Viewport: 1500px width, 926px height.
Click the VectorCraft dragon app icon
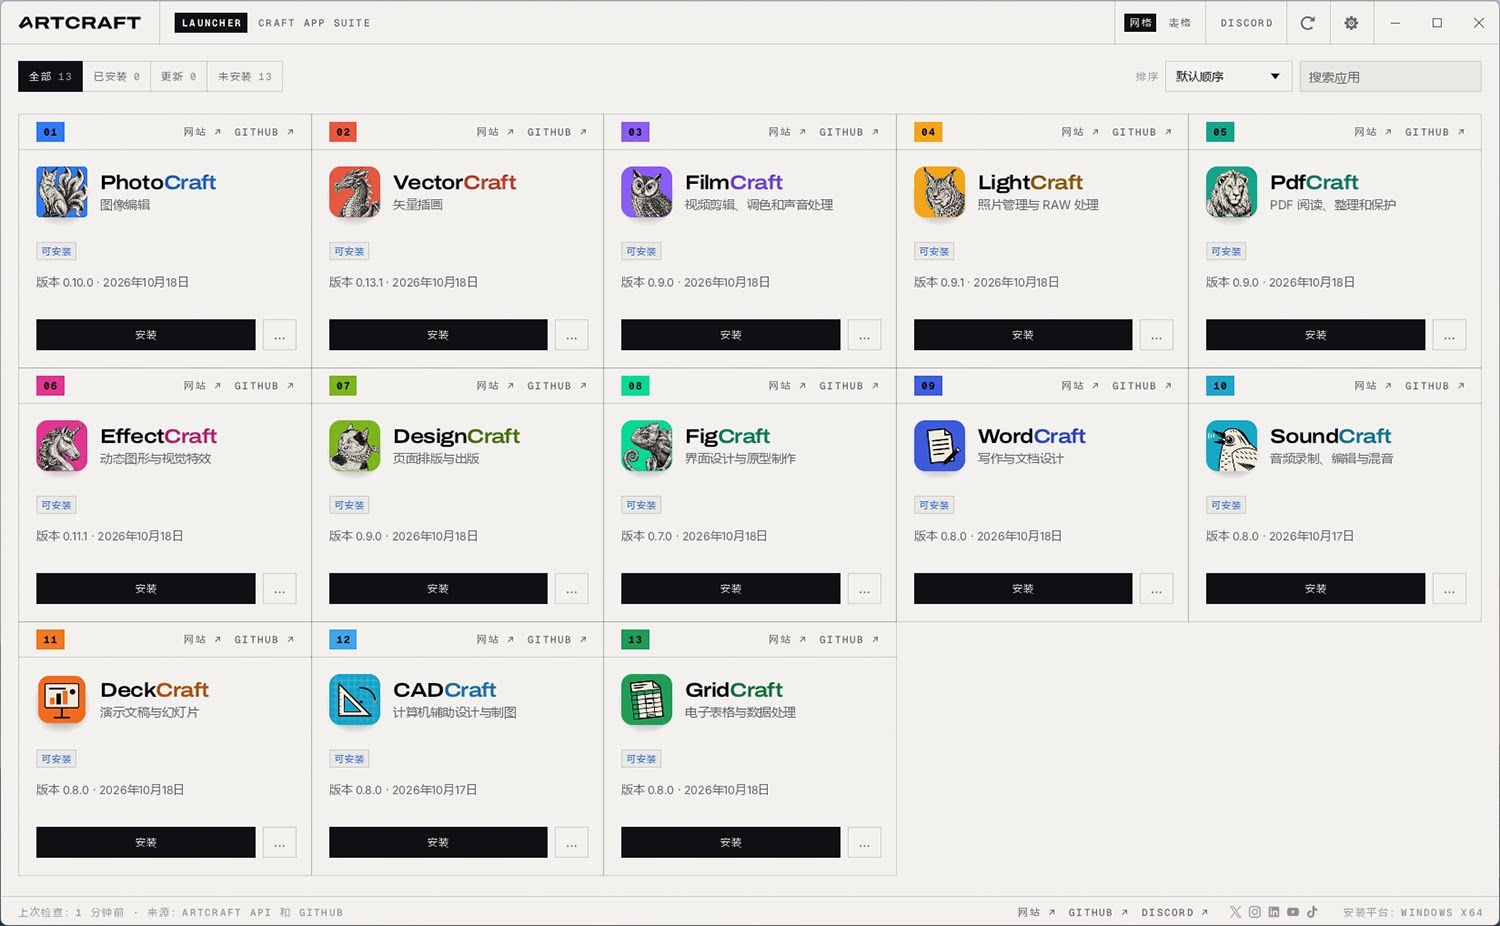coord(355,192)
